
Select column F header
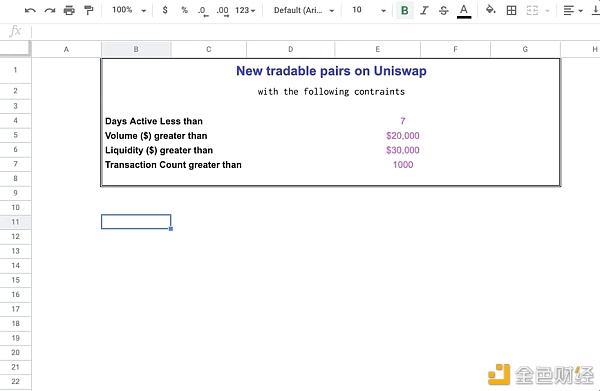pyautogui.click(x=455, y=49)
